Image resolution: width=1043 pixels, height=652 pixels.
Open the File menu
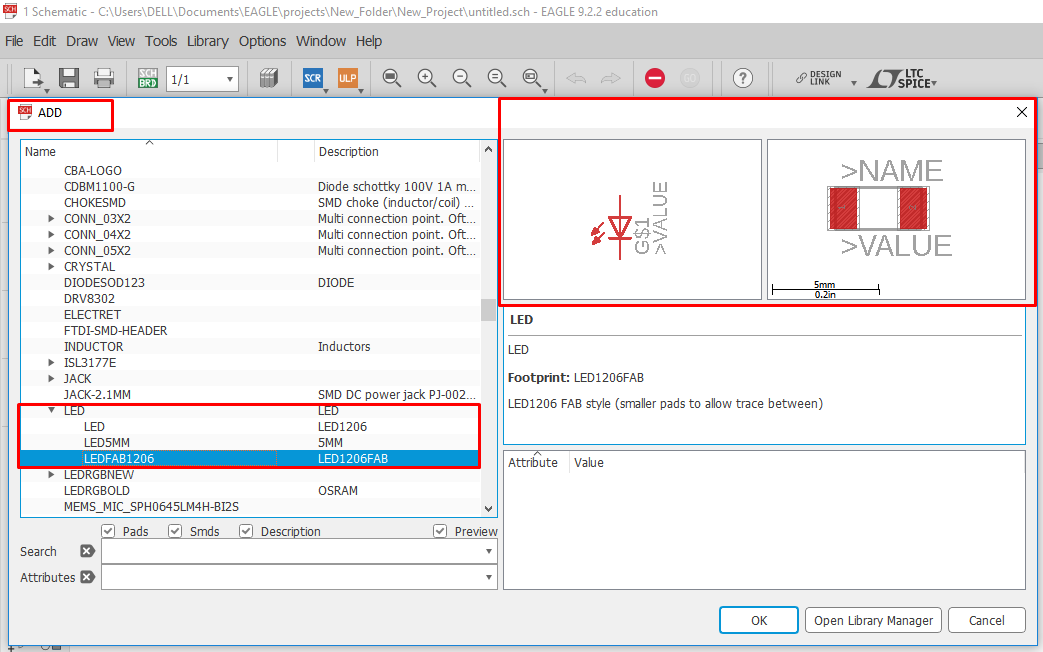(x=14, y=41)
